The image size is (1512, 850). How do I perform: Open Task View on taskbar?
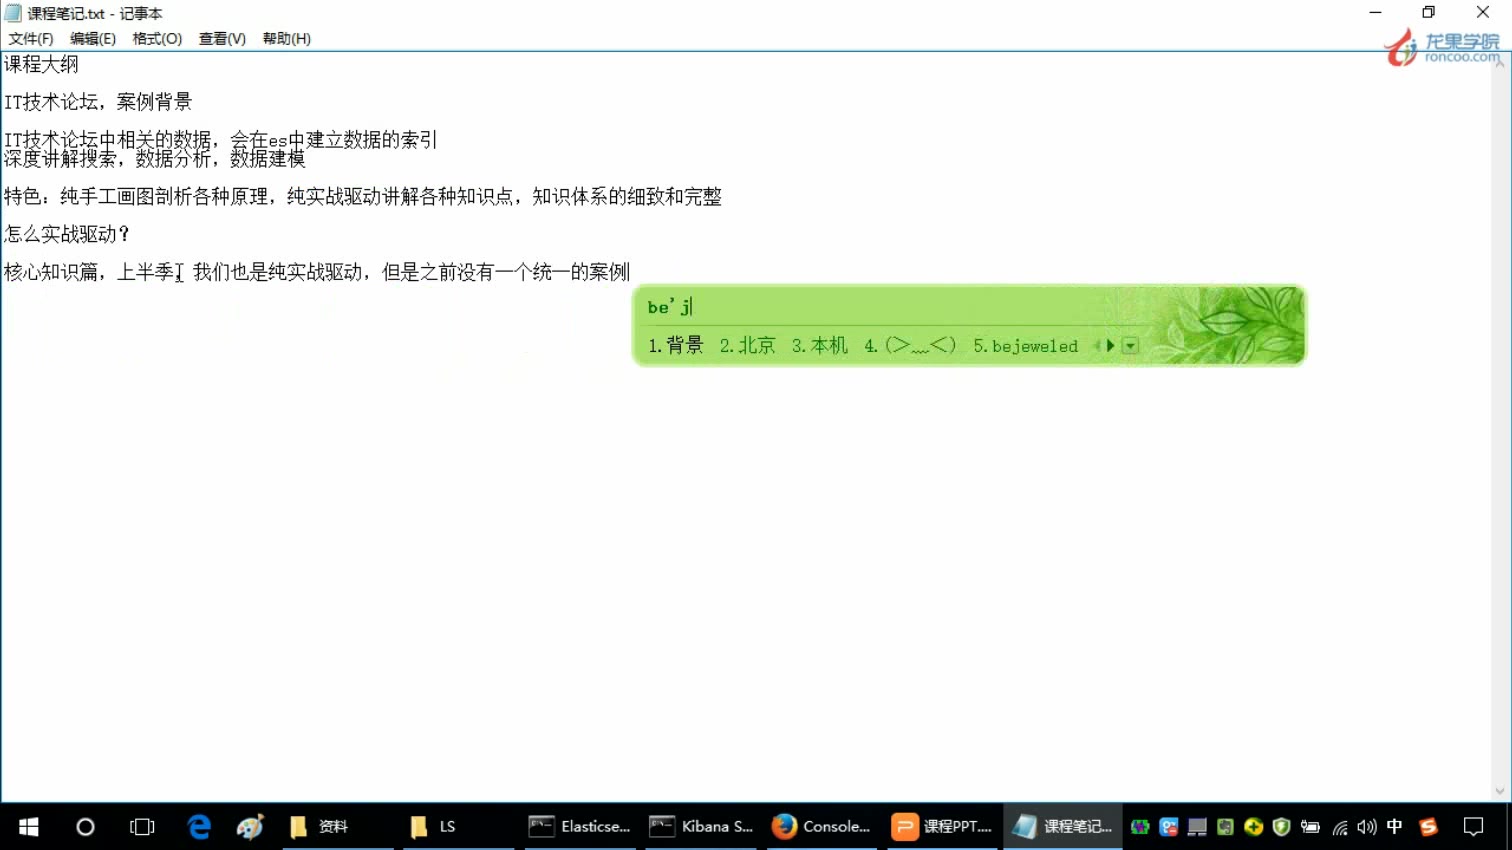[142, 826]
